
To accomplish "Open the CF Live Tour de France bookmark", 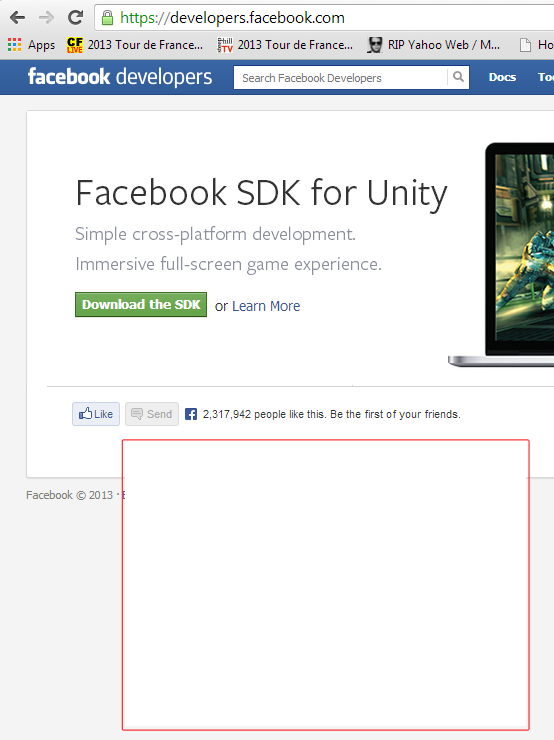I will 135,45.
